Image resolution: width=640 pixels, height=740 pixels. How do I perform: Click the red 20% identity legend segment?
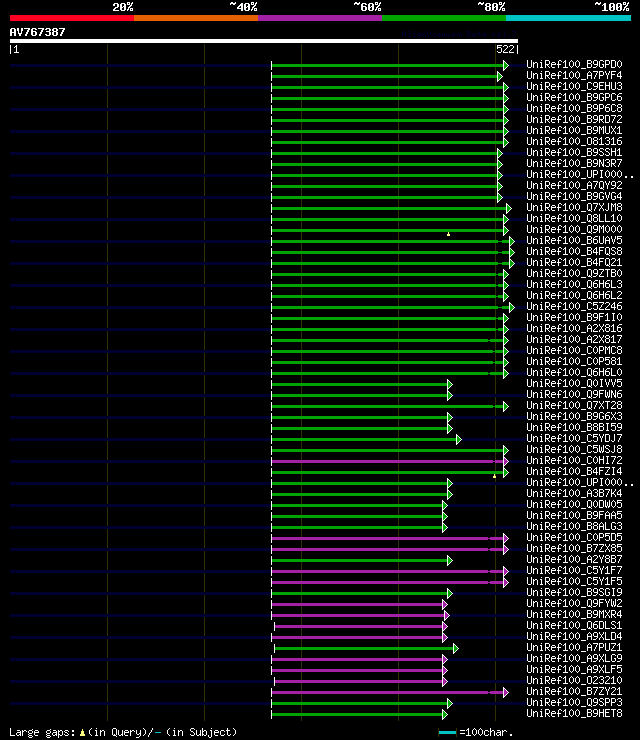pyautogui.click(x=72, y=18)
